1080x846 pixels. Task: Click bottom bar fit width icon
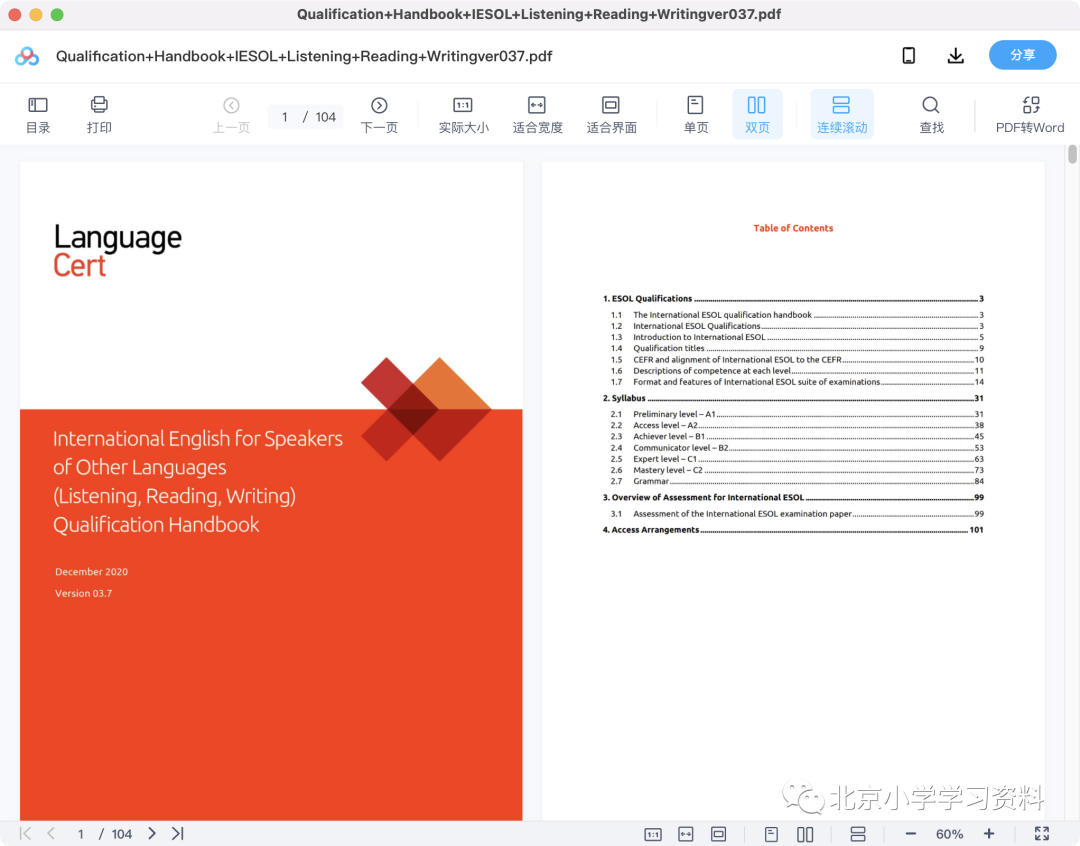click(x=686, y=834)
